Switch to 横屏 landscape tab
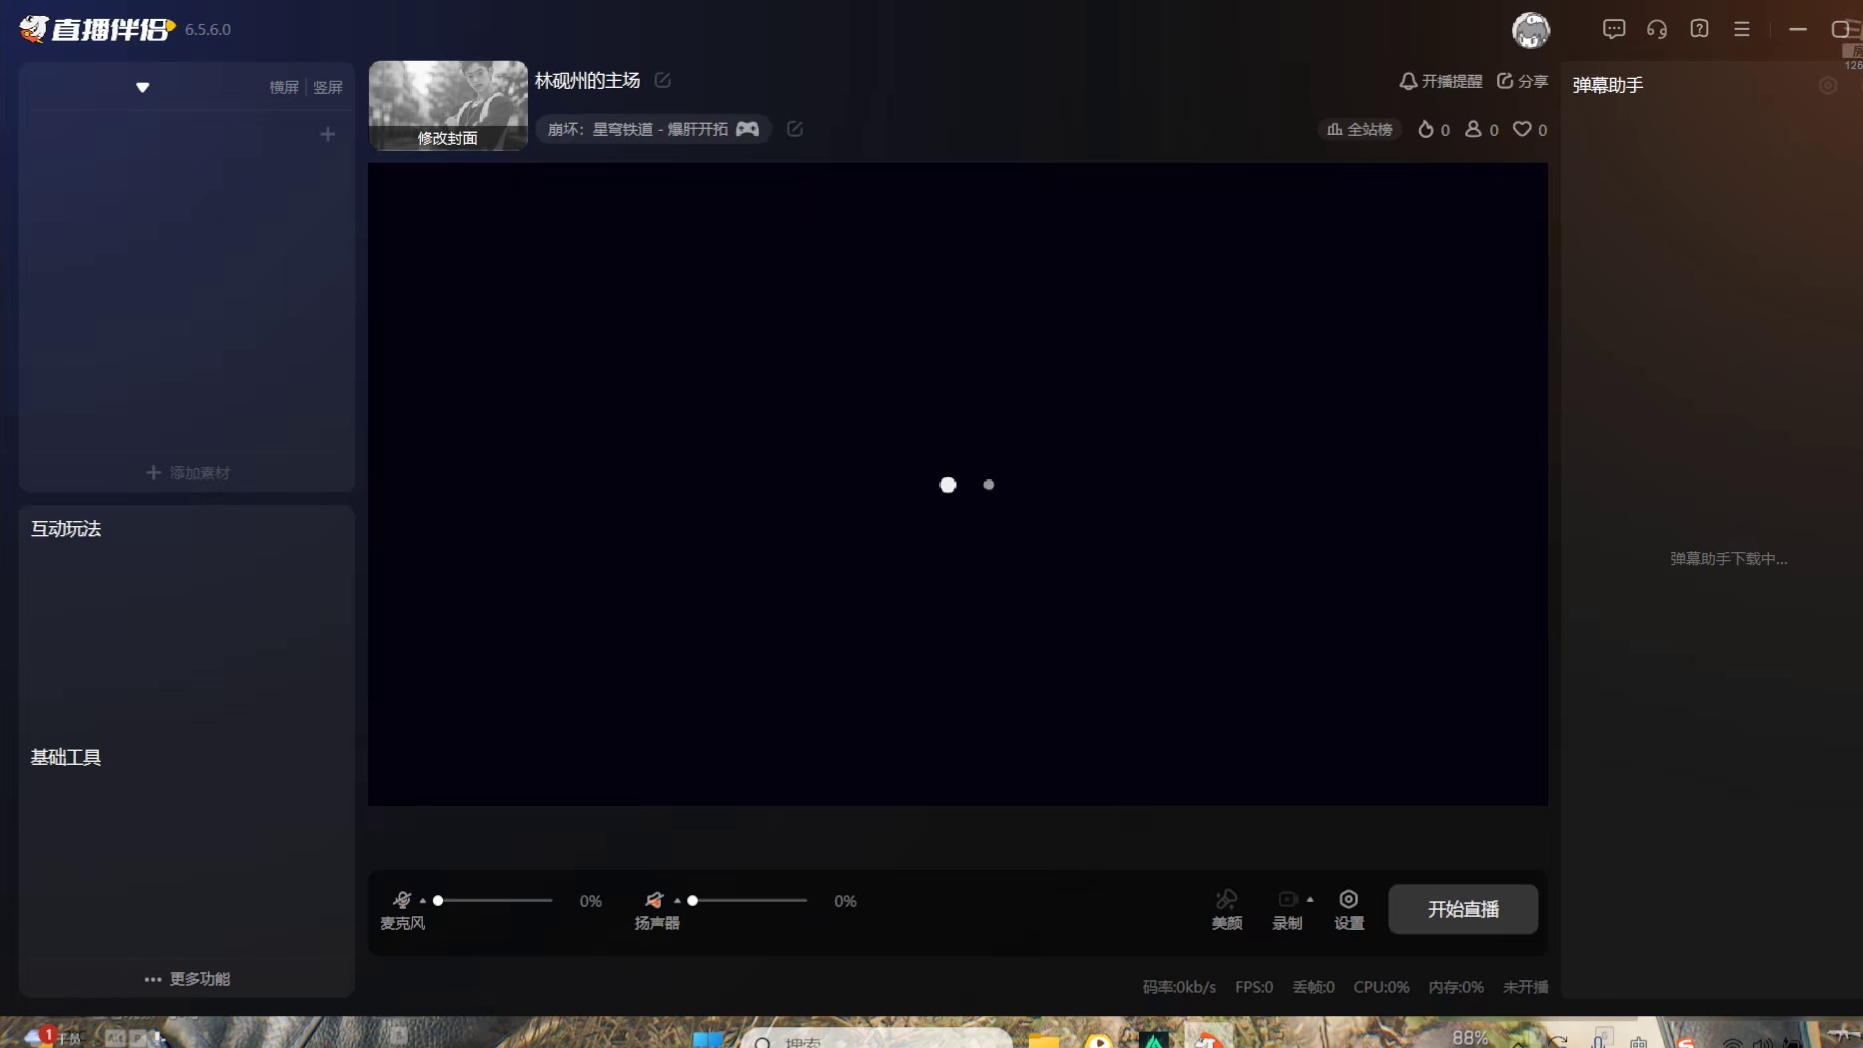This screenshot has width=1863, height=1048. point(284,87)
